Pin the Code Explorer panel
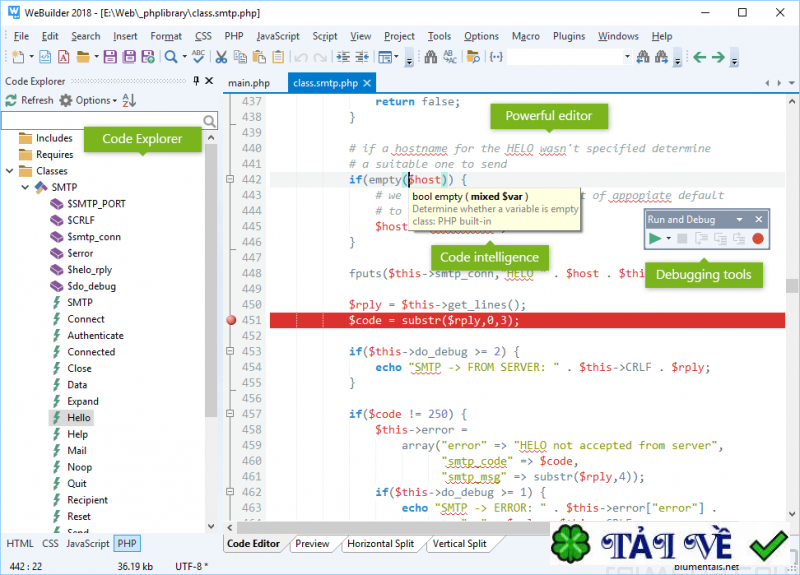This screenshot has width=800, height=575. pyautogui.click(x=196, y=81)
